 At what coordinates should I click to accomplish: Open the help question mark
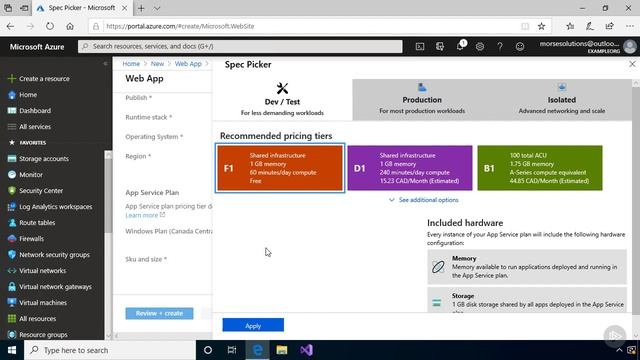[x=500, y=47]
